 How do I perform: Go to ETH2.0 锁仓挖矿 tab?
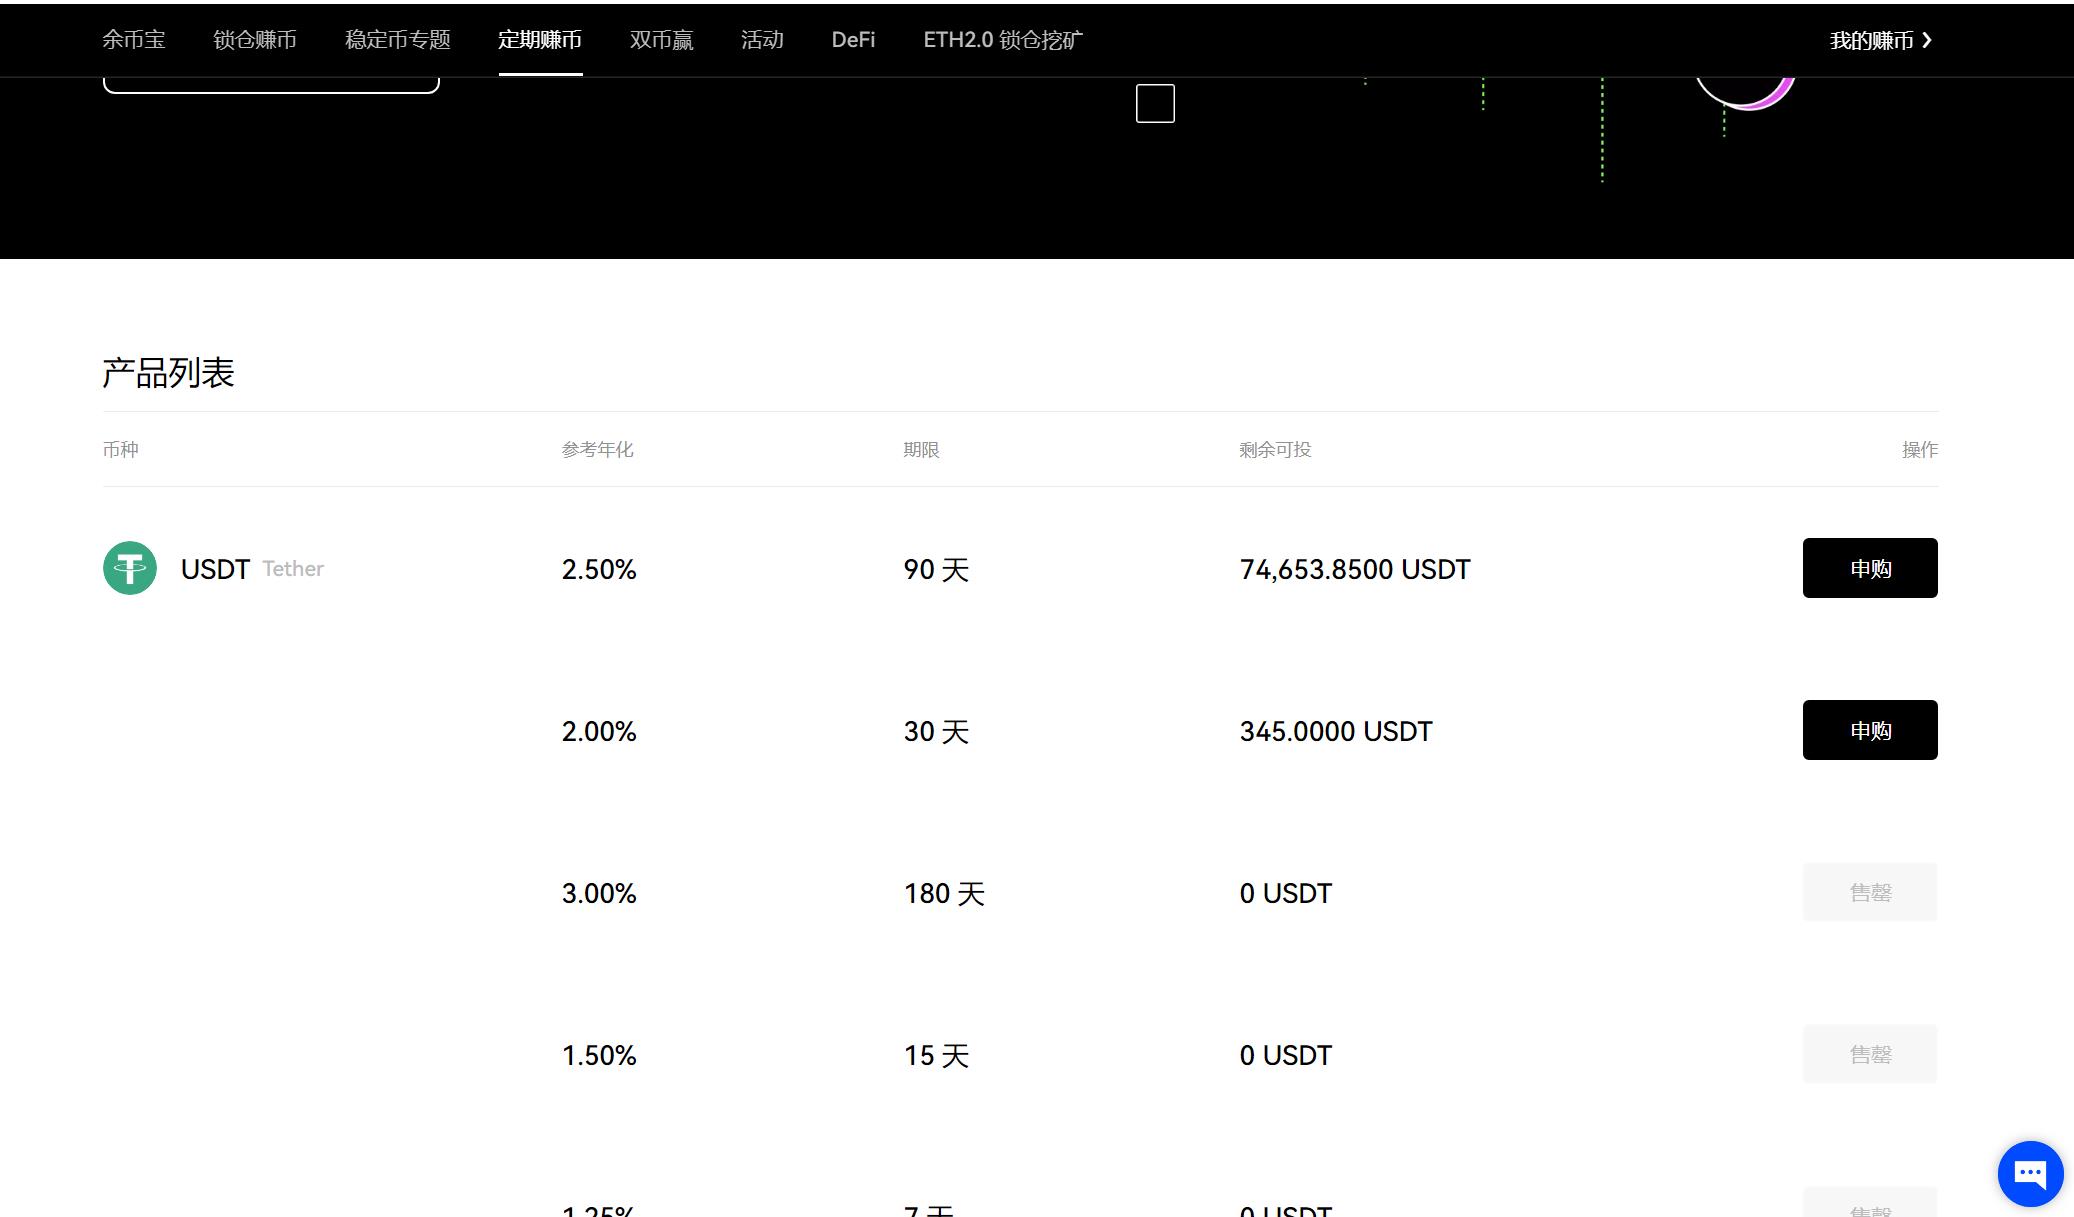(x=1003, y=40)
